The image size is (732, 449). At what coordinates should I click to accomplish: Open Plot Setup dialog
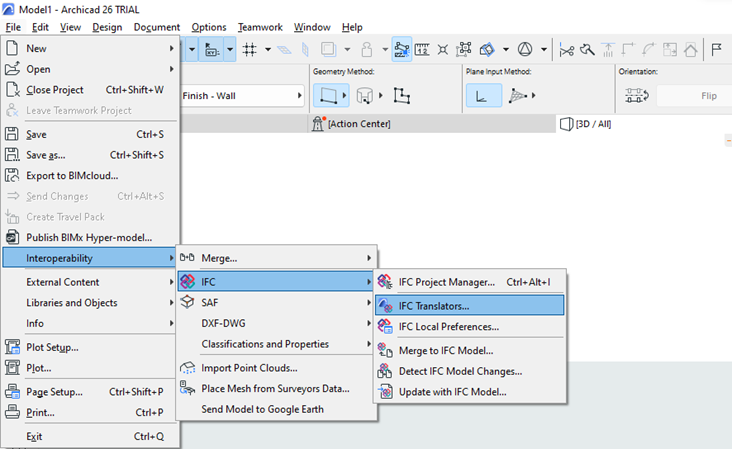[x=90, y=347]
